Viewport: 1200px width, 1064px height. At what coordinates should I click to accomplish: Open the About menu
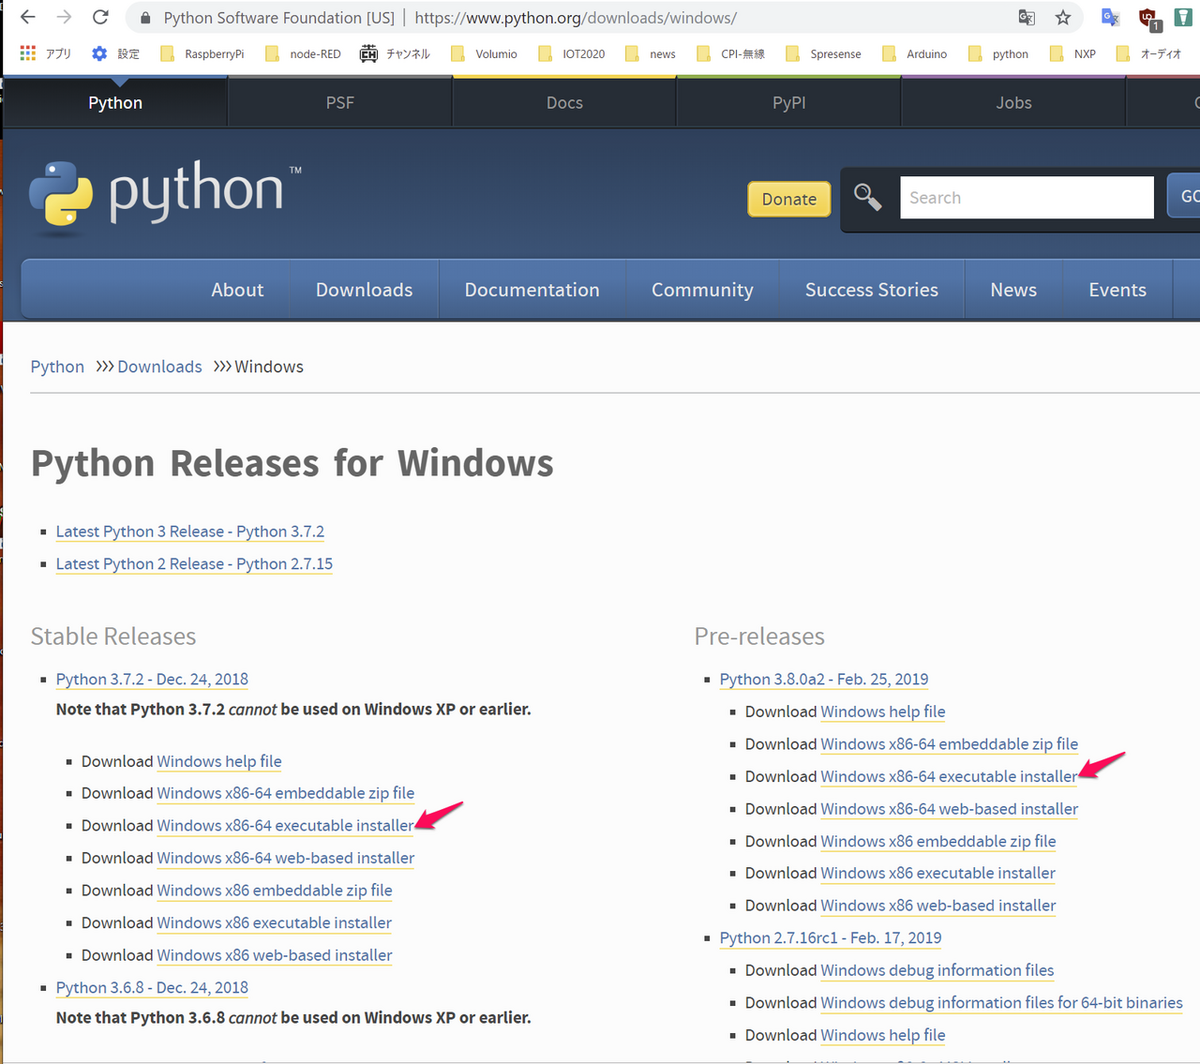[x=237, y=290]
